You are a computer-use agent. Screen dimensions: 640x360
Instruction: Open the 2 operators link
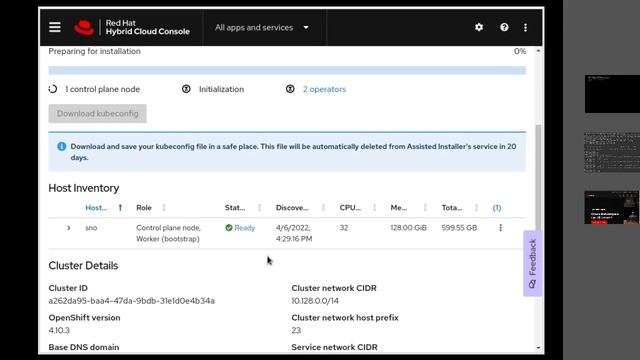[x=324, y=89]
